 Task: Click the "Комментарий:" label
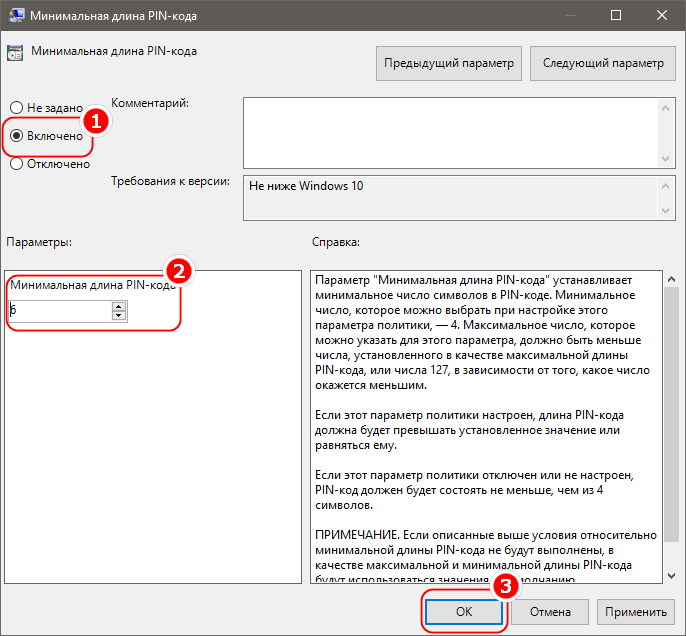[x=150, y=103]
